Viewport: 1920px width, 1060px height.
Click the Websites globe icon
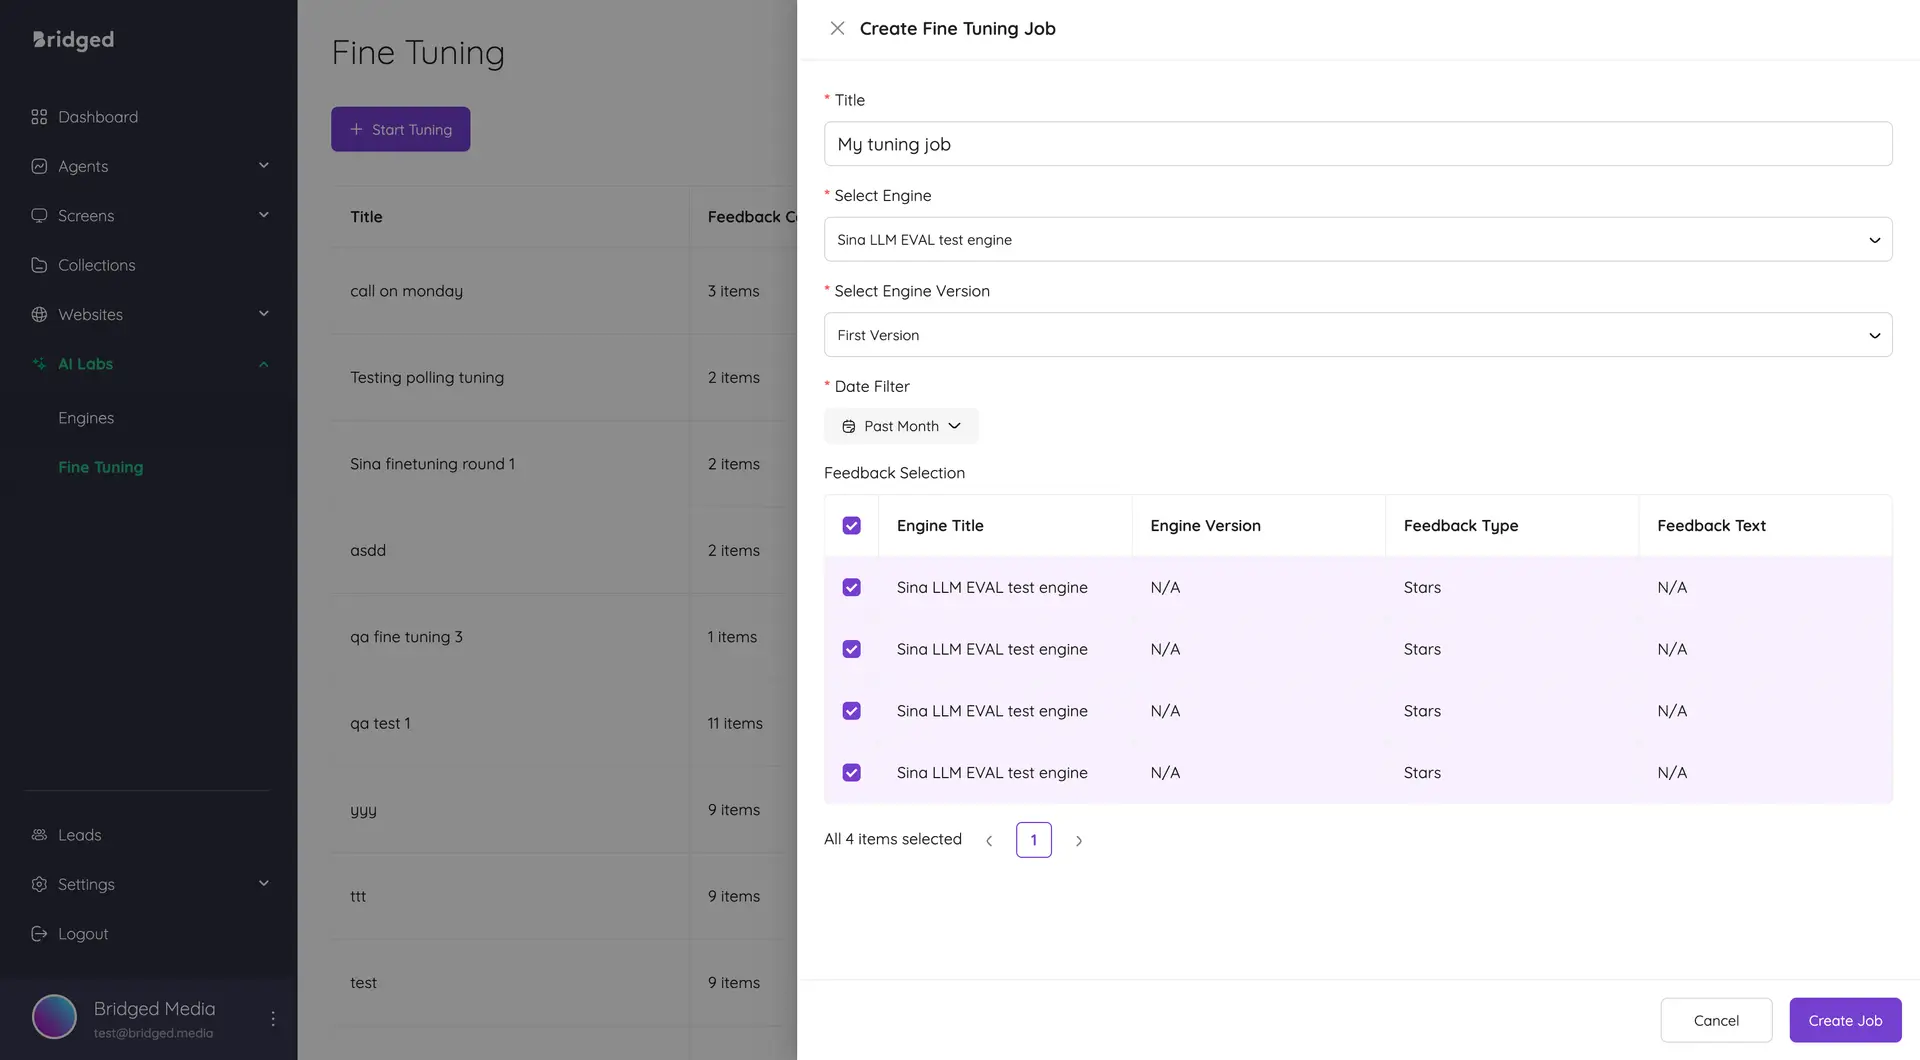[x=39, y=314]
